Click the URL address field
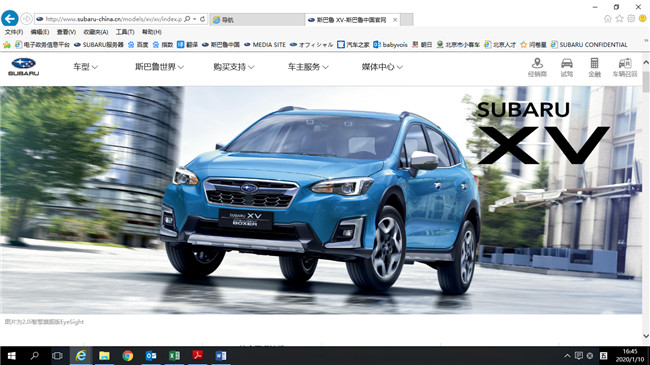This screenshot has height=365, width=650. (x=113, y=19)
